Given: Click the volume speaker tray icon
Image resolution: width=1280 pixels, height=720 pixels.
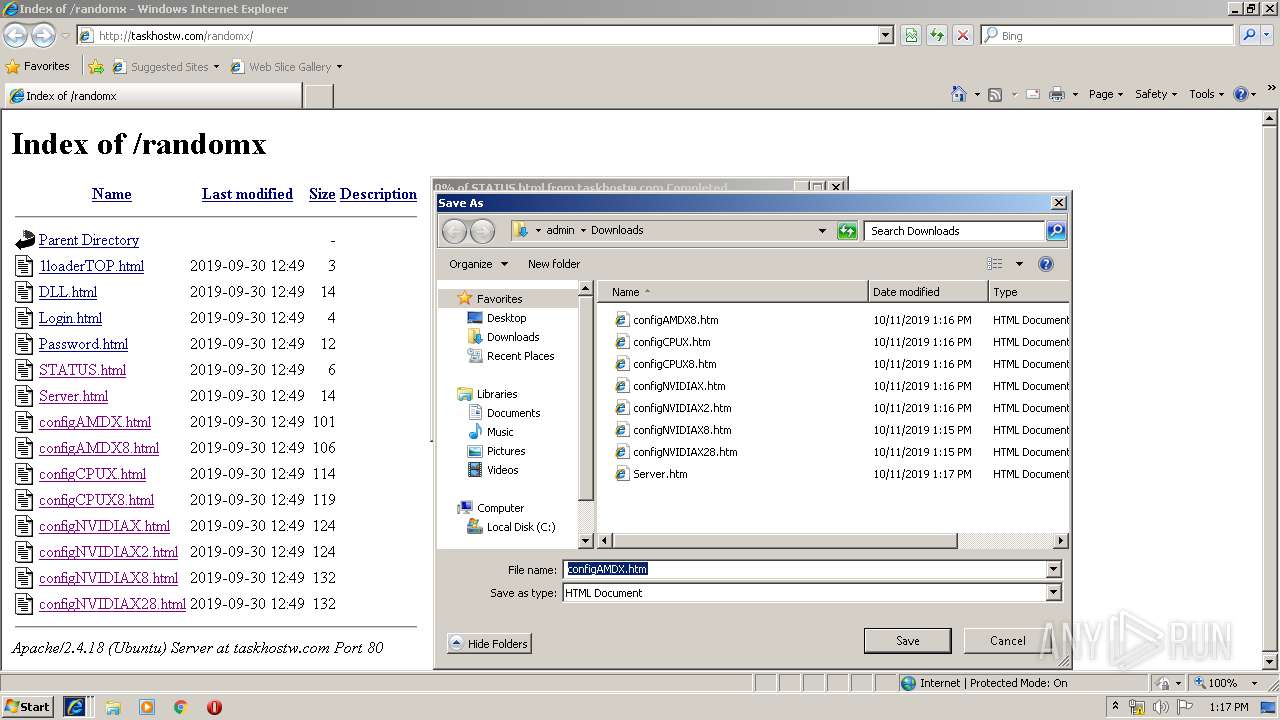Looking at the screenshot, I should point(1160,707).
